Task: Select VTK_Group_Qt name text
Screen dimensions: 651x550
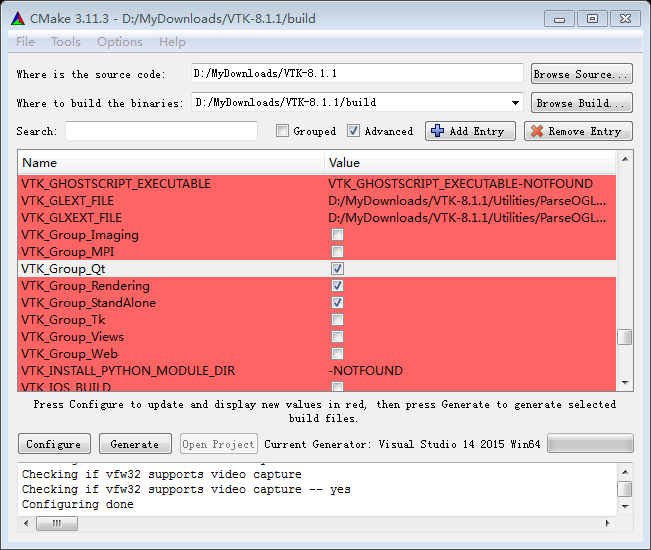Action: click(63, 269)
